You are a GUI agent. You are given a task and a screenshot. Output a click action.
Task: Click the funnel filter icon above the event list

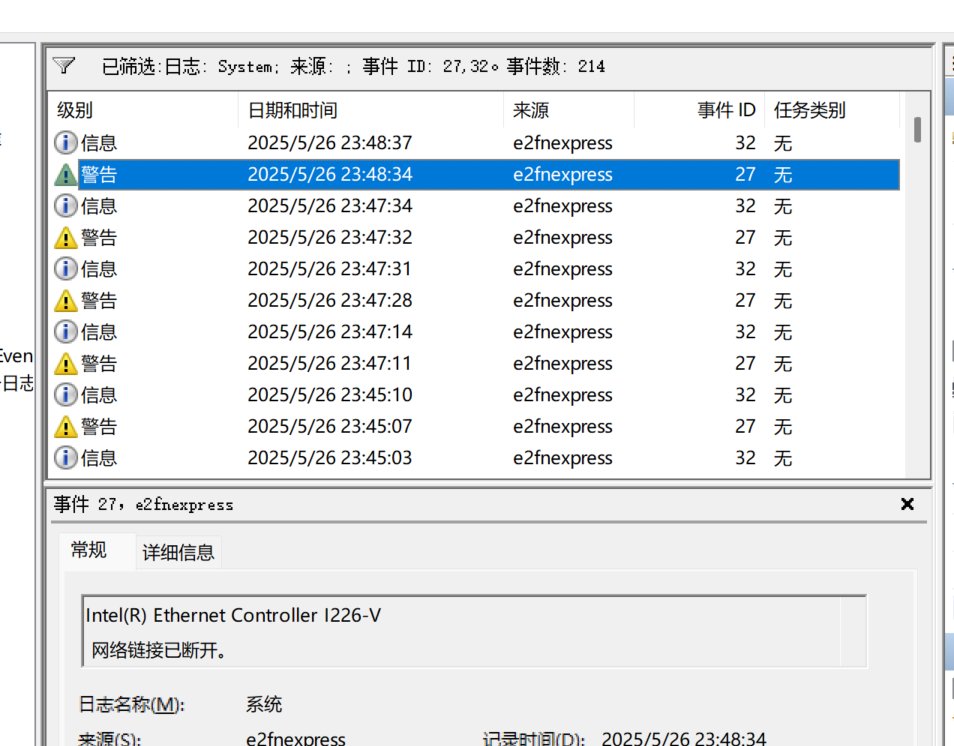point(63,65)
